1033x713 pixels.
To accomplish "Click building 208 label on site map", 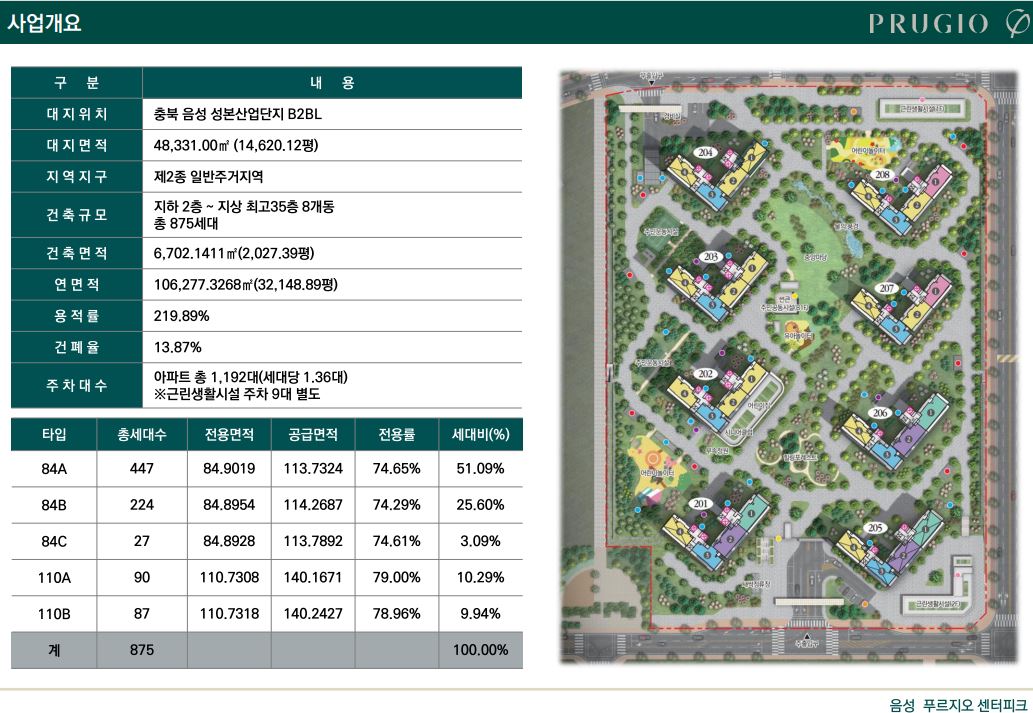I will [x=882, y=175].
